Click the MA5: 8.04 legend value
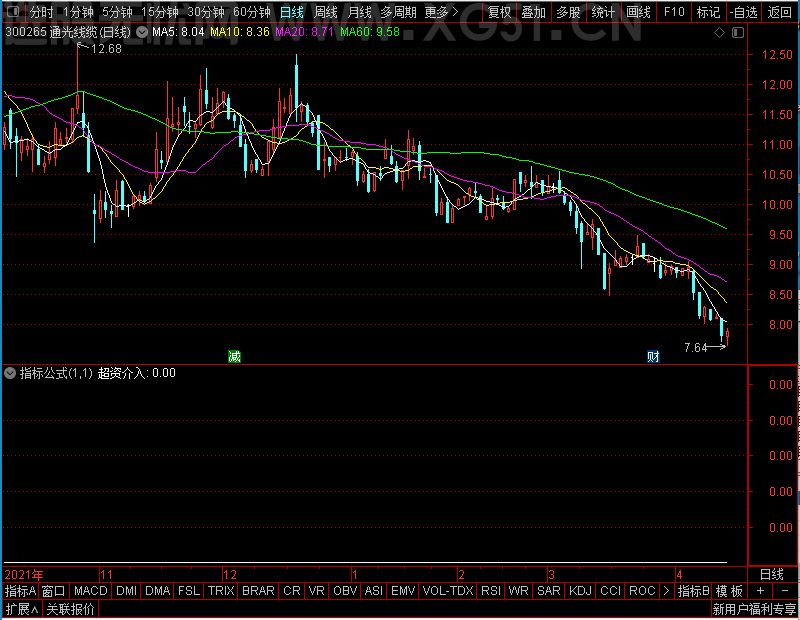The width and height of the screenshot is (800, 620). tap(178, 32)
